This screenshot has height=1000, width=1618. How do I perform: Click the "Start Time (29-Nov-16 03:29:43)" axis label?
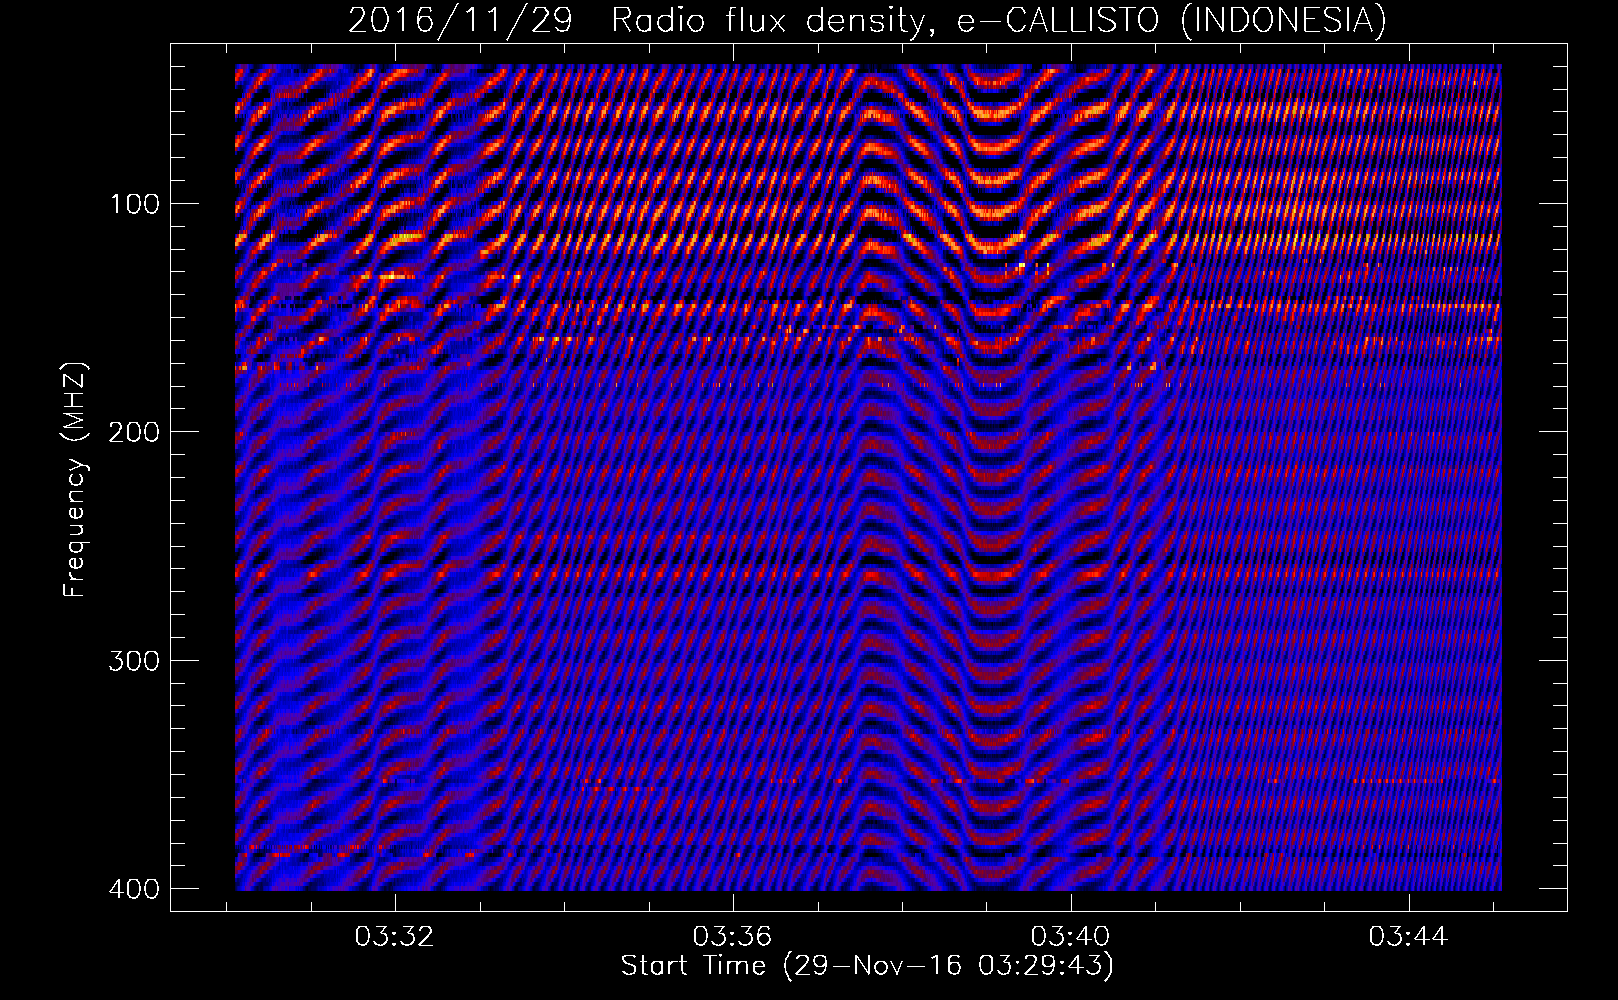click(867, 966)
